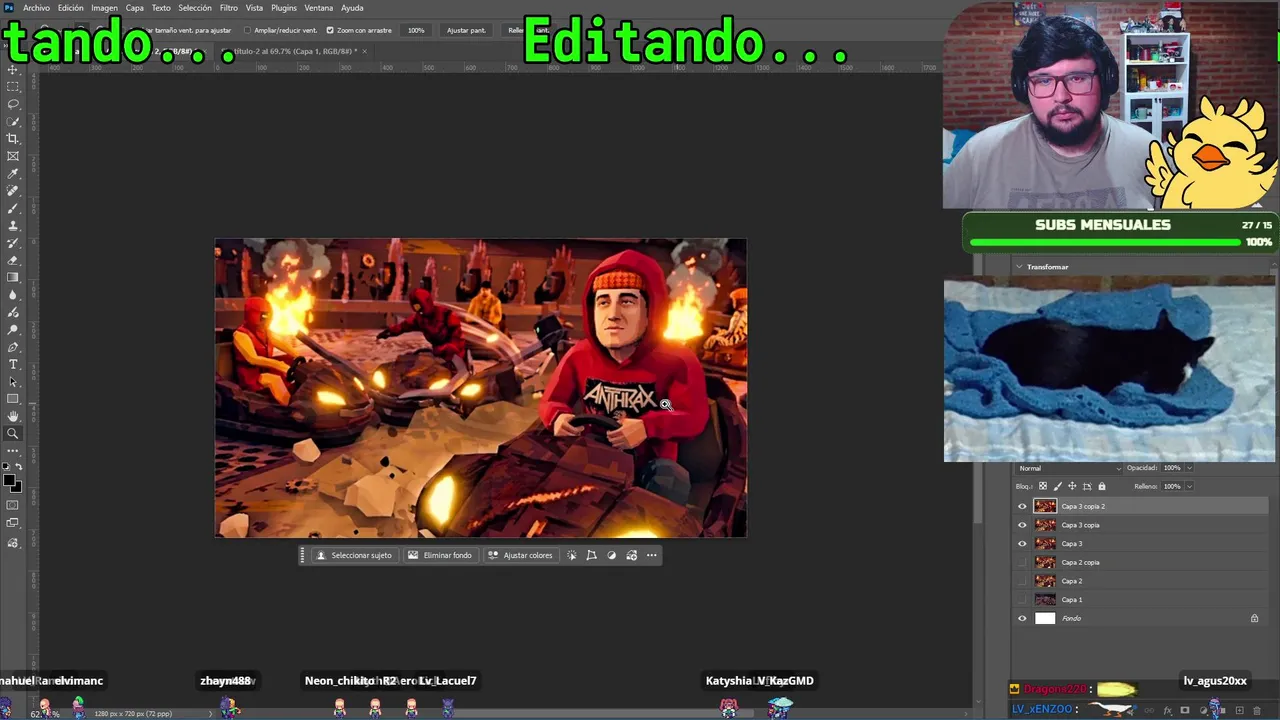Select the Hand tool

[x=13, y=416]
